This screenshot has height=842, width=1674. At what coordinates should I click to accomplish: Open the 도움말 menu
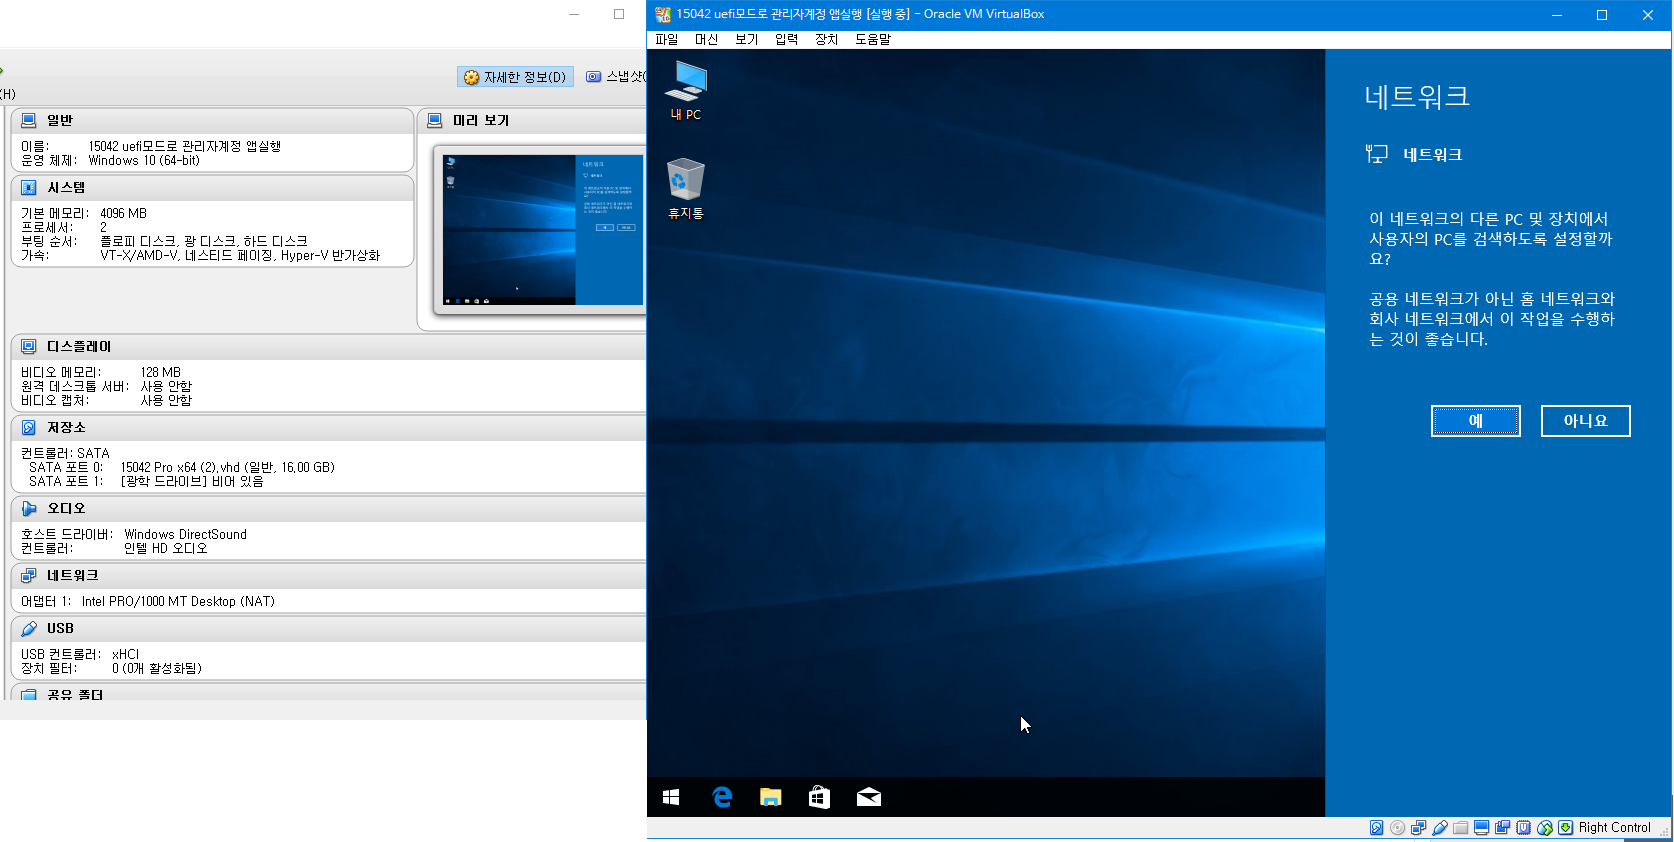(872, 39)
